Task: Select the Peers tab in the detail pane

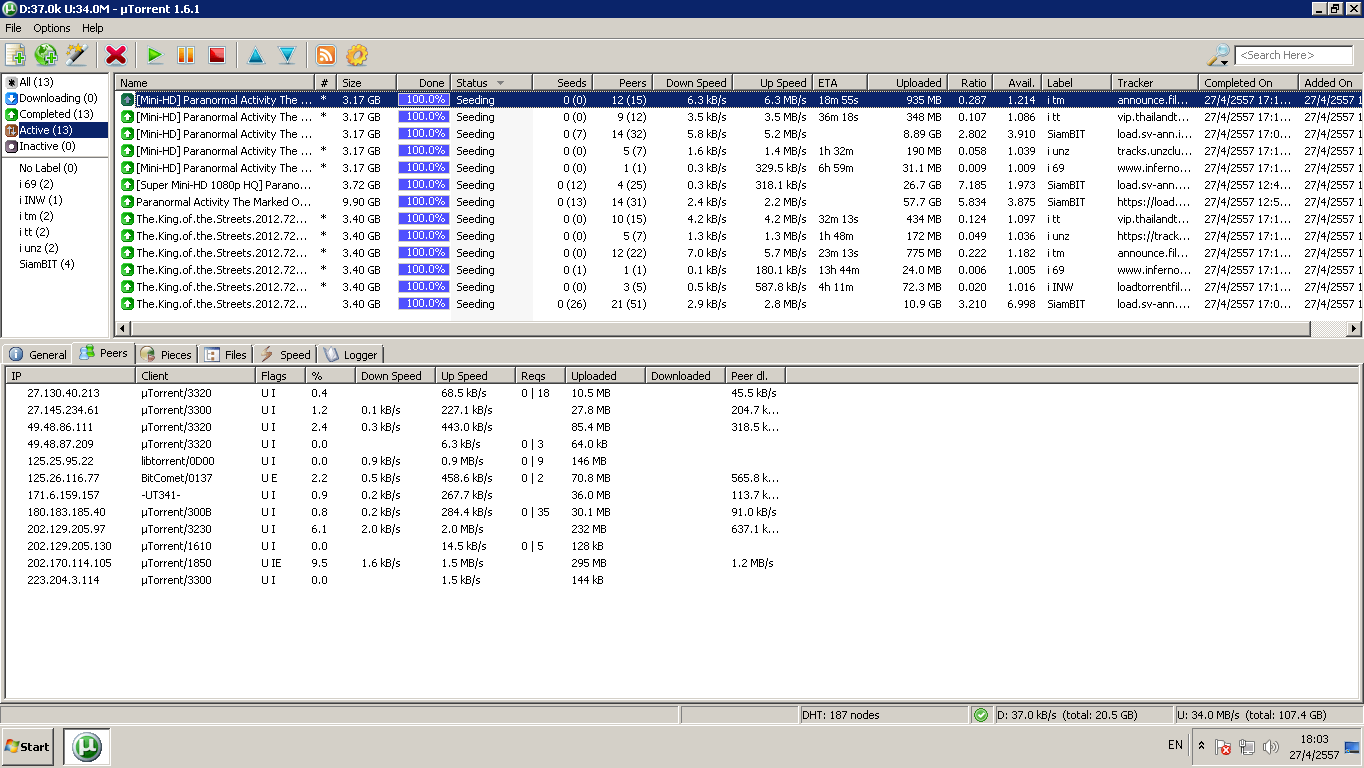Action: [x=103, y=353]
